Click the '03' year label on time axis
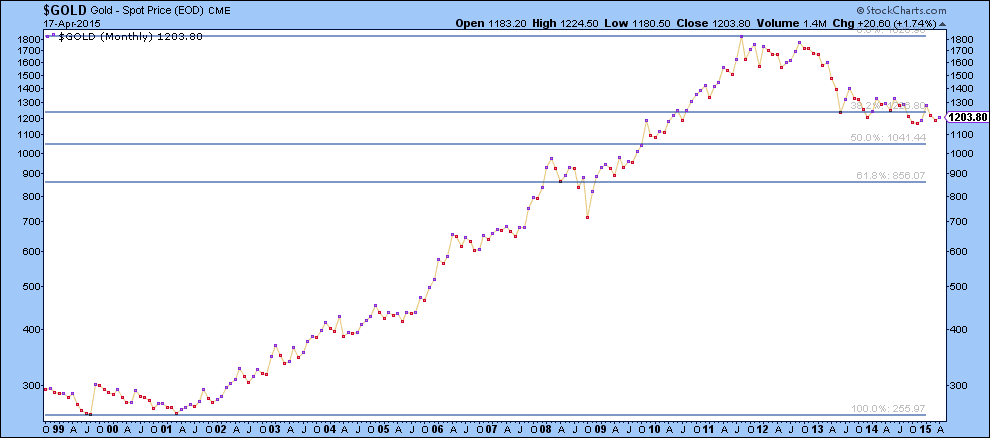This screenshot has height=438, width=990. pos(275,429)
